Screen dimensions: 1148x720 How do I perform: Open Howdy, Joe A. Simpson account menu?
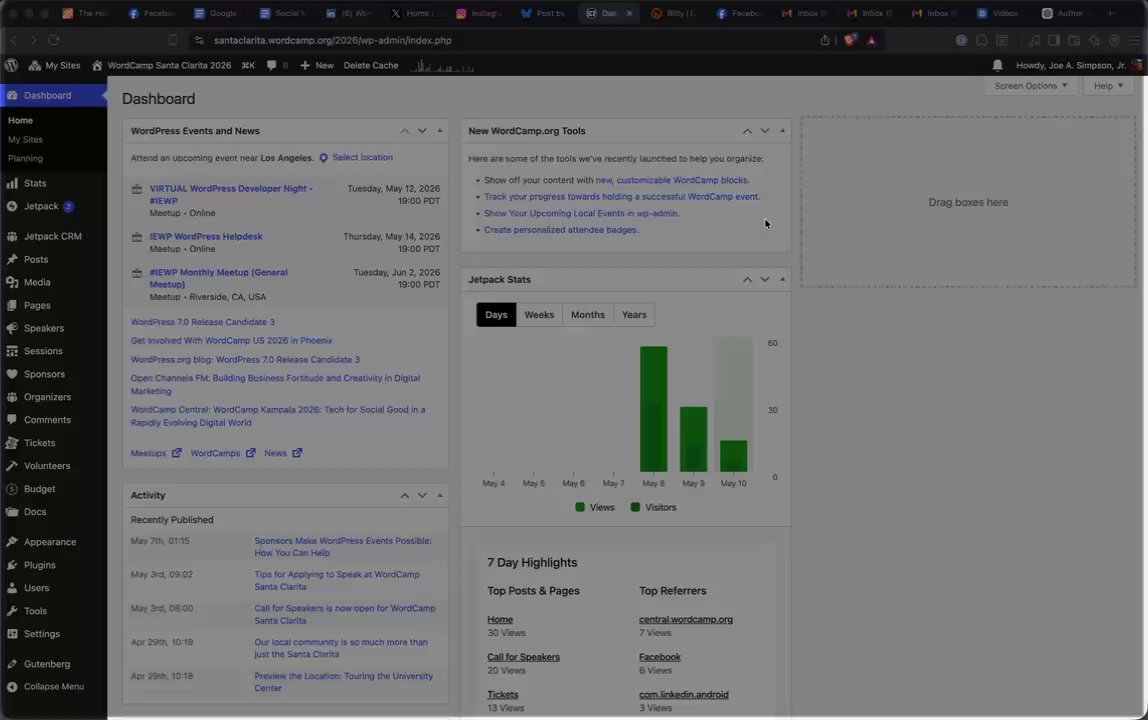[x=1078, y=65]
